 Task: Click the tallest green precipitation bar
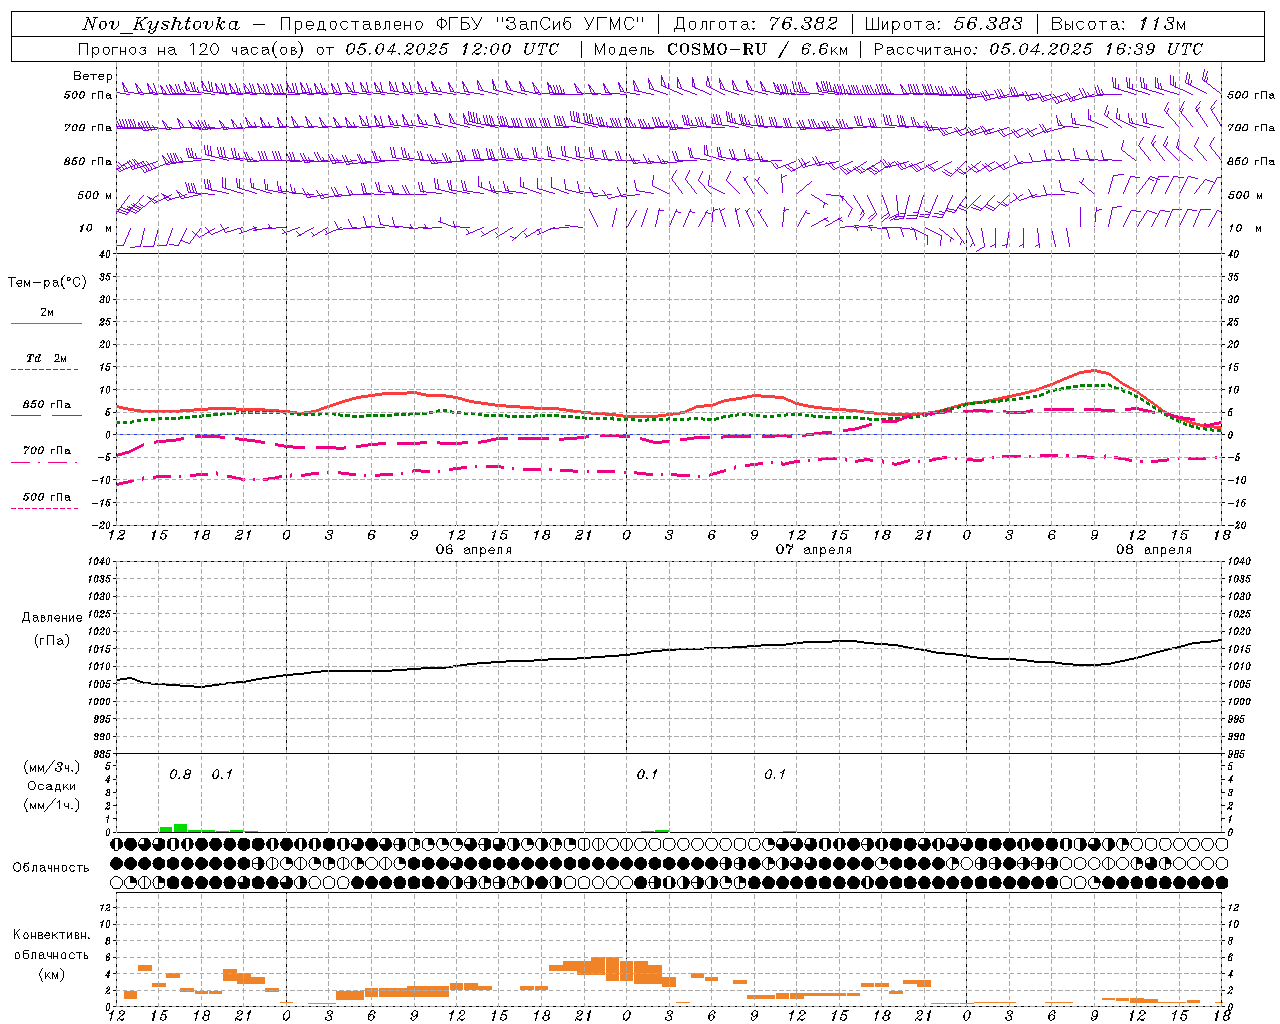[x=181, y=828]
